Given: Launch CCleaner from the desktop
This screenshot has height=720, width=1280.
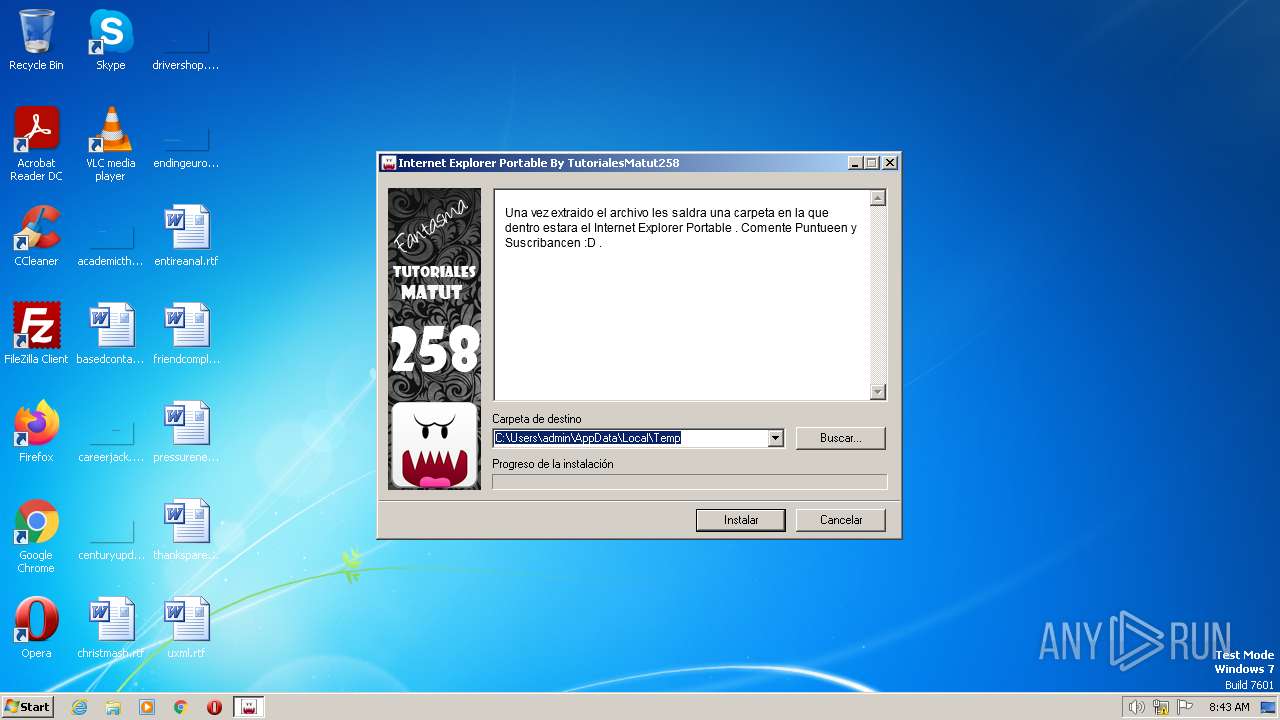Looking at the screenshot, I should tap(36, 236).
